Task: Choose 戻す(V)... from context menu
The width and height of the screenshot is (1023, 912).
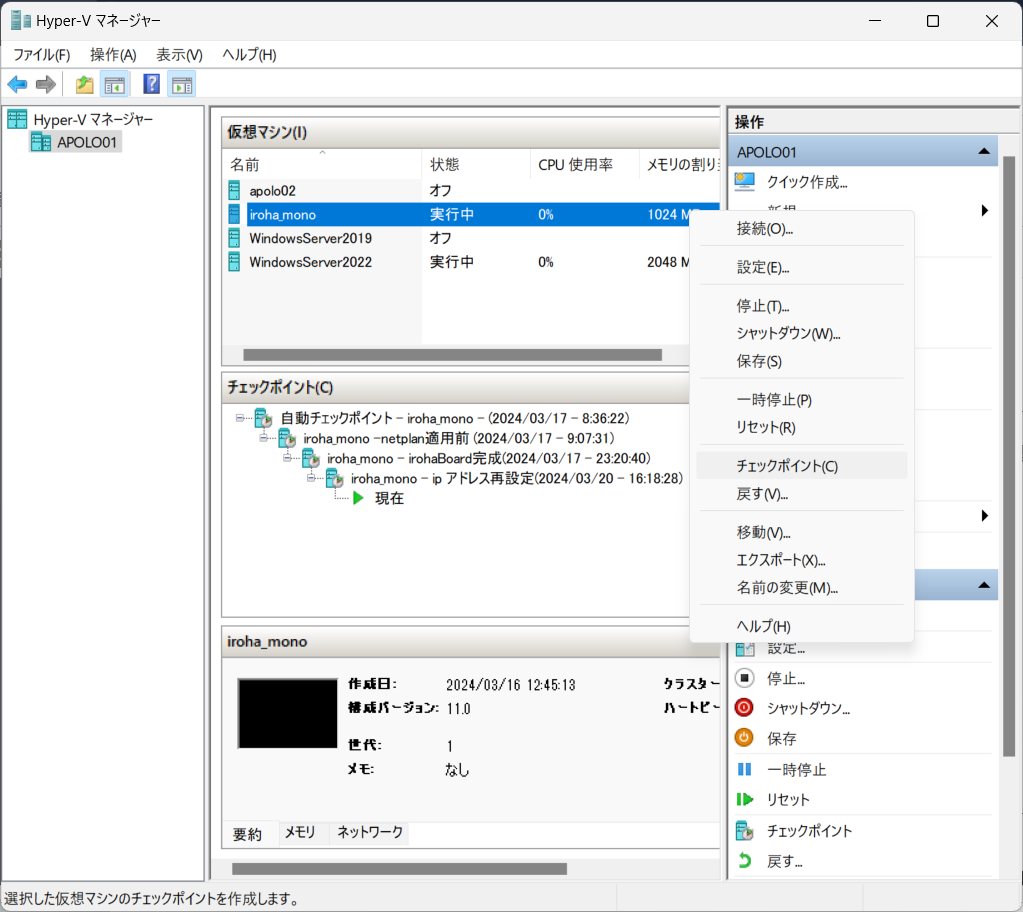Action: [802, 494]
